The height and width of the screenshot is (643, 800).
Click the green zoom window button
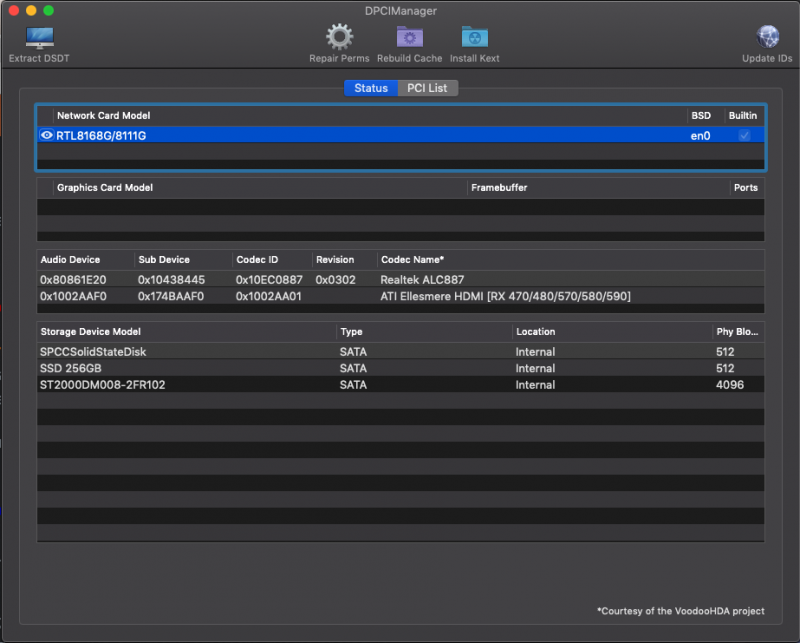coord(49,10)
